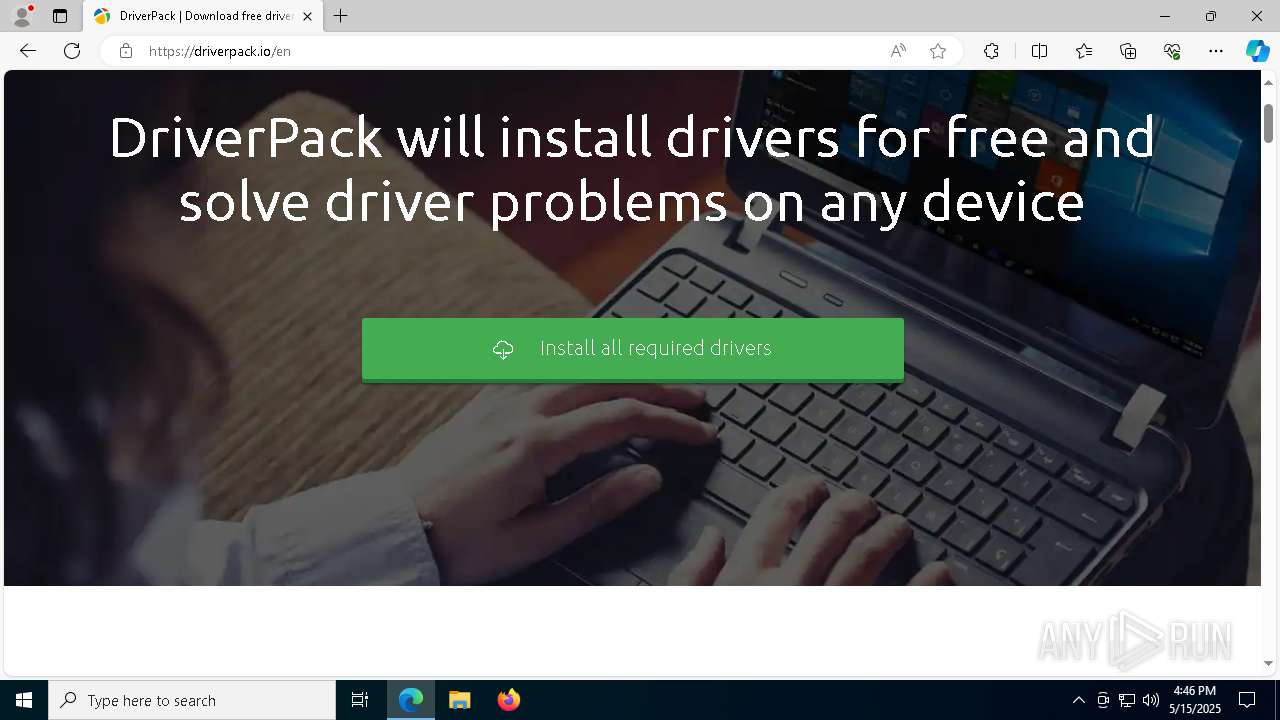The image size is (1280, 720).
Task: Start Read aloud from address bar
Action: [898, 51]
